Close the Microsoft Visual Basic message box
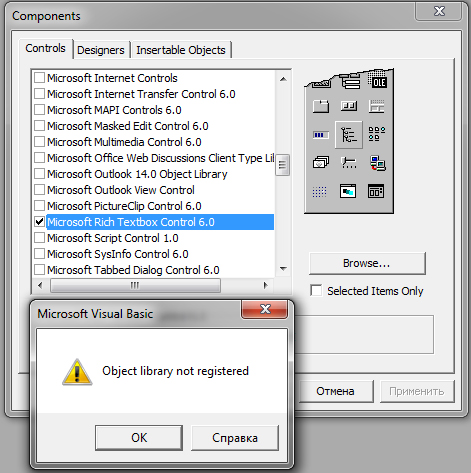471x473 pixels. click(265, 309)
